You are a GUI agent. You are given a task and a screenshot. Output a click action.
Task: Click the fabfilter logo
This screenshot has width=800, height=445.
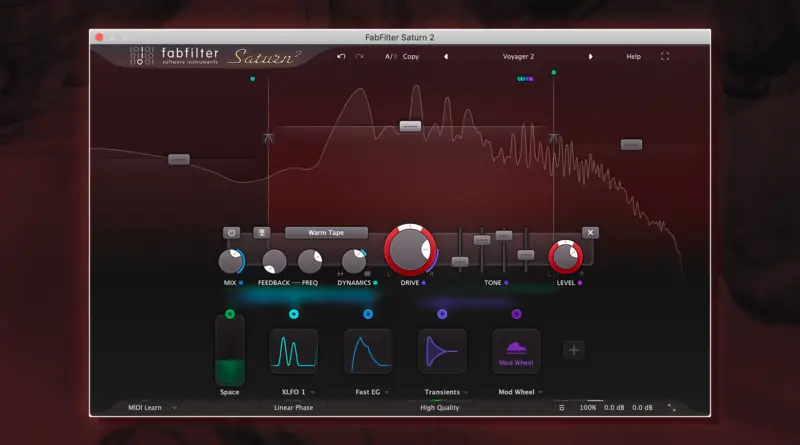[174, 56]
